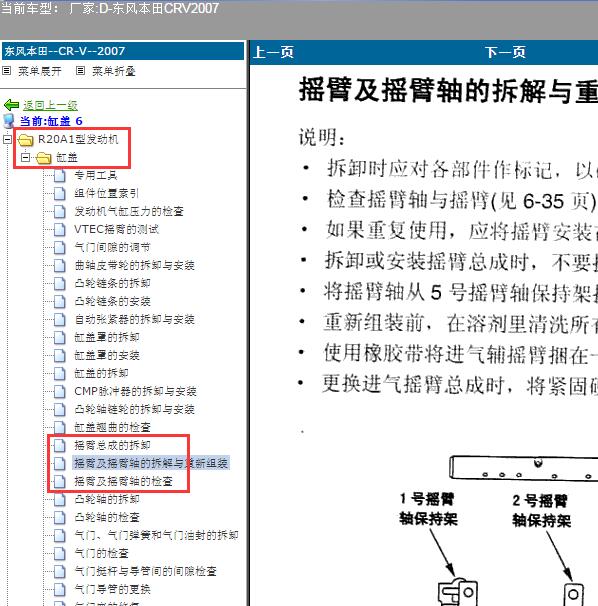Select the R20A1型发动机 folder label

78,139
